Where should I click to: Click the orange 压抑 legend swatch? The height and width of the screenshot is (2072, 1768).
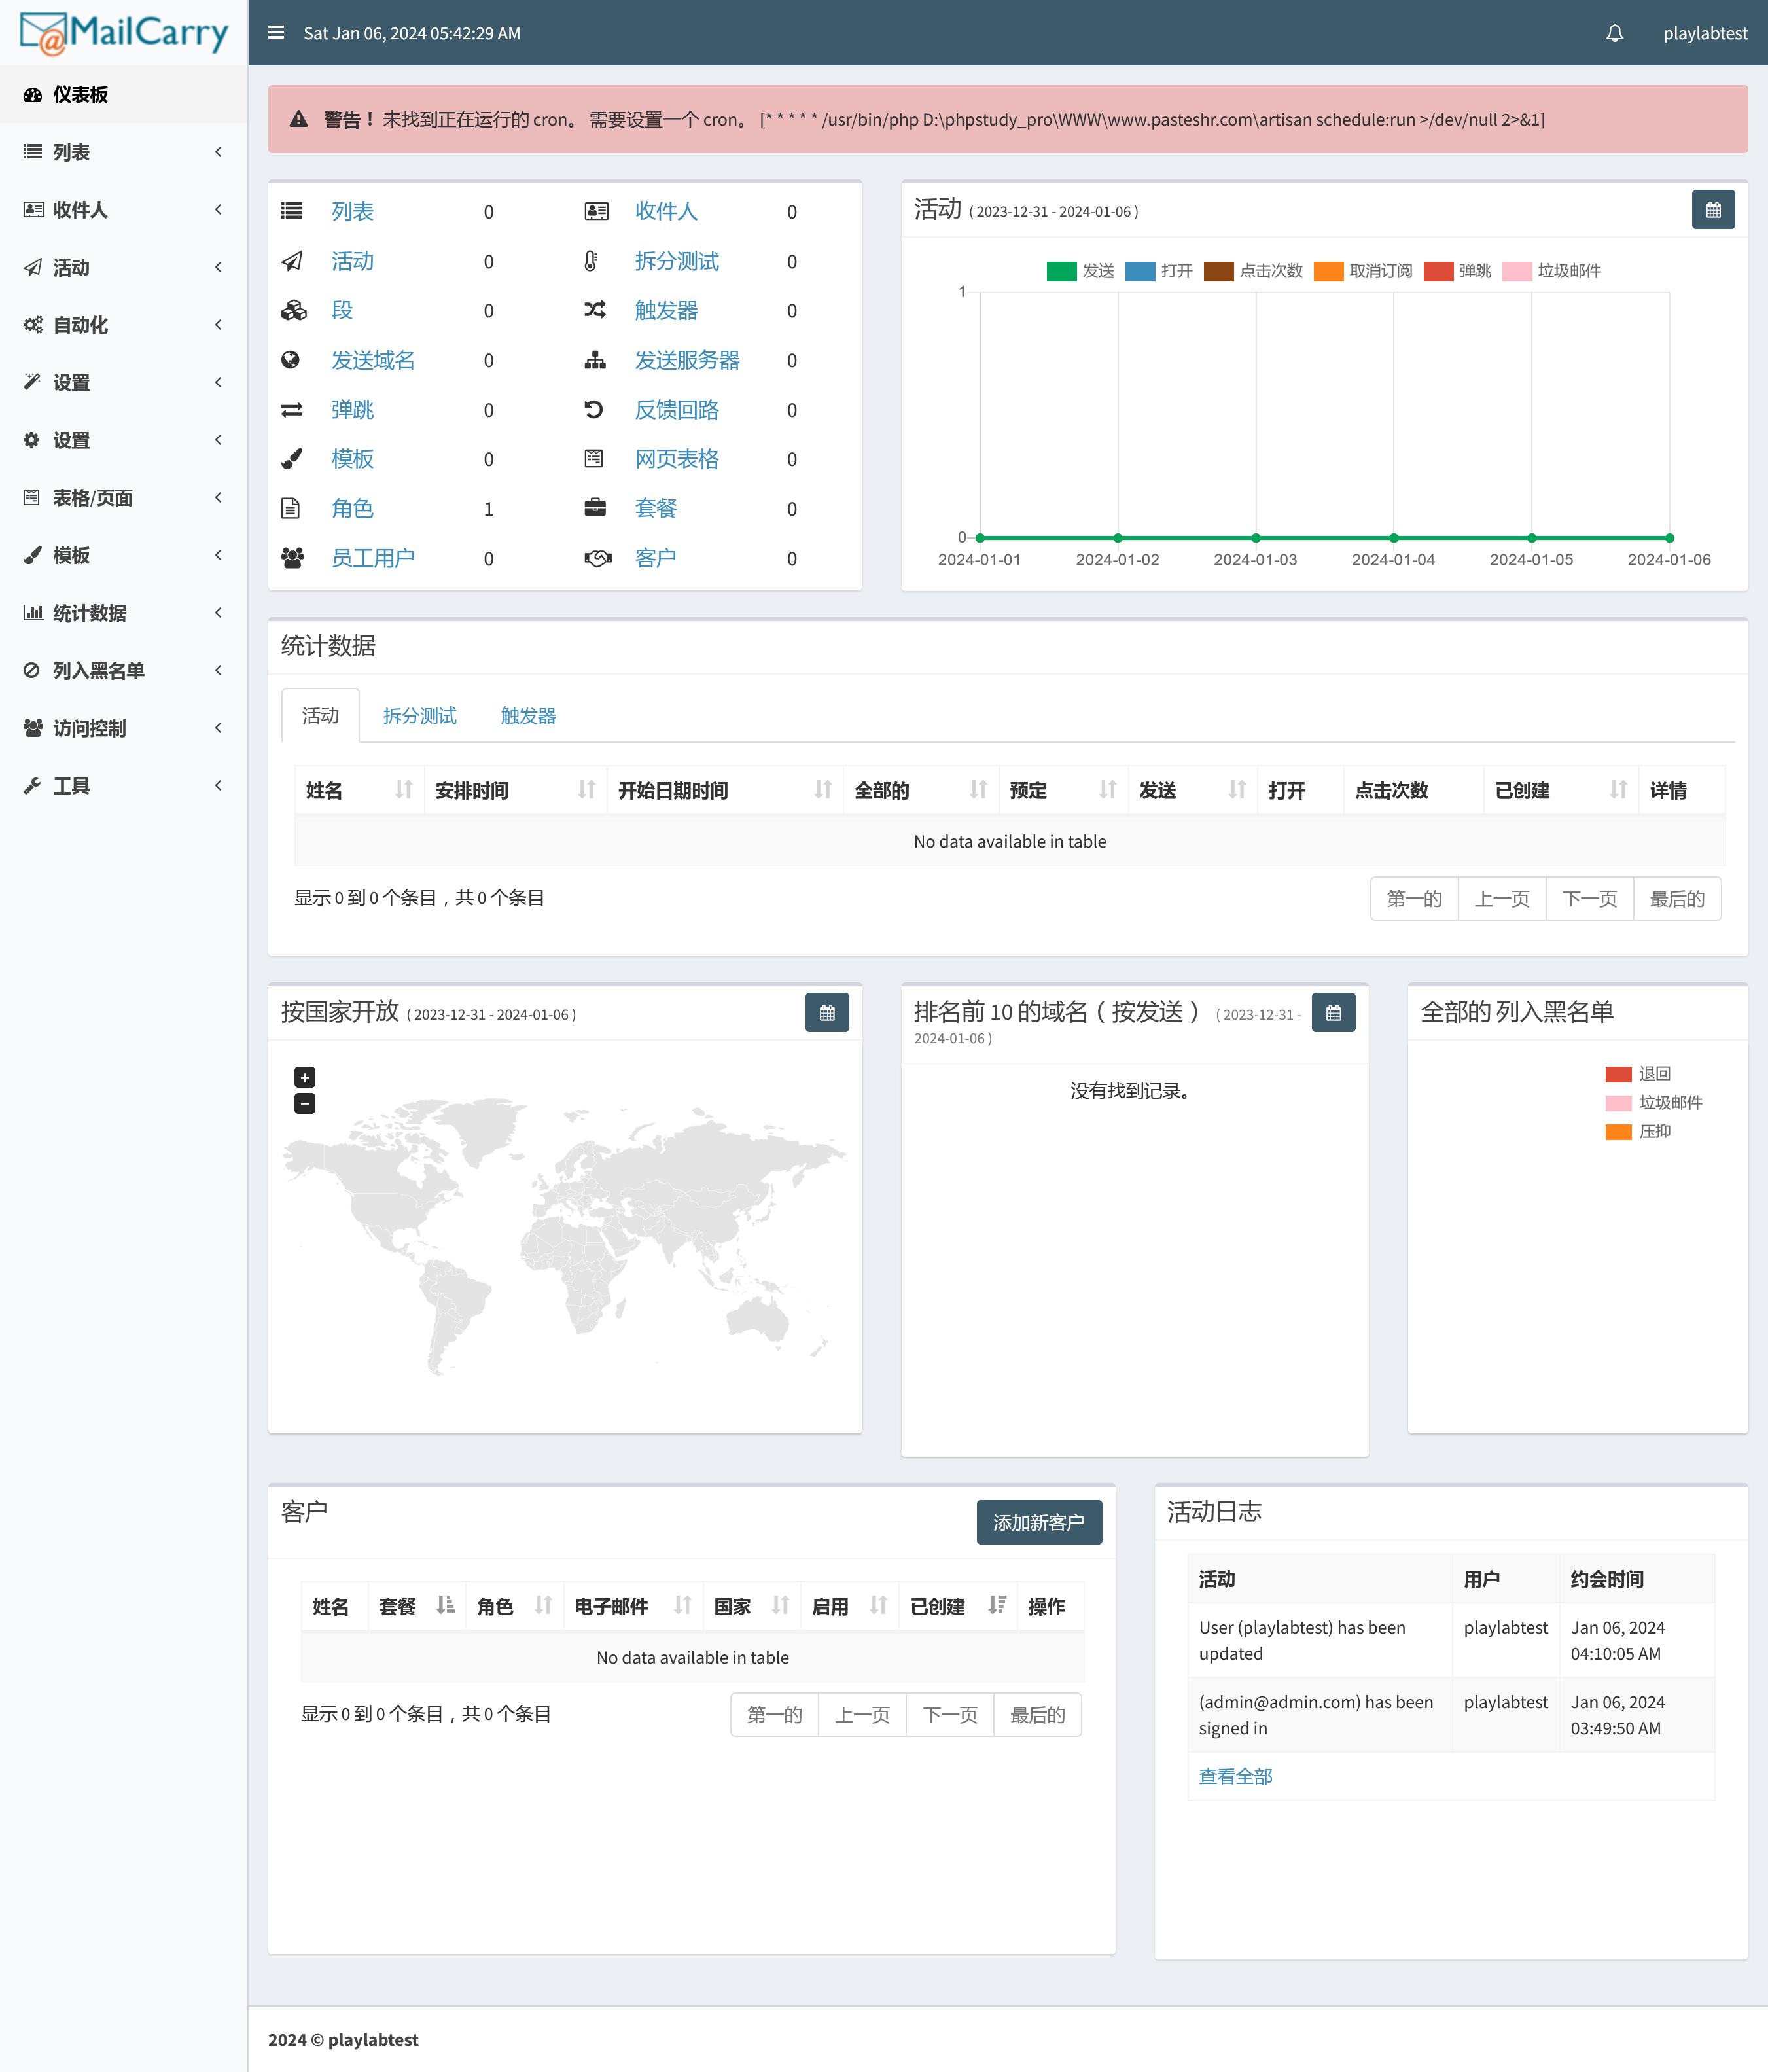1618,1132
